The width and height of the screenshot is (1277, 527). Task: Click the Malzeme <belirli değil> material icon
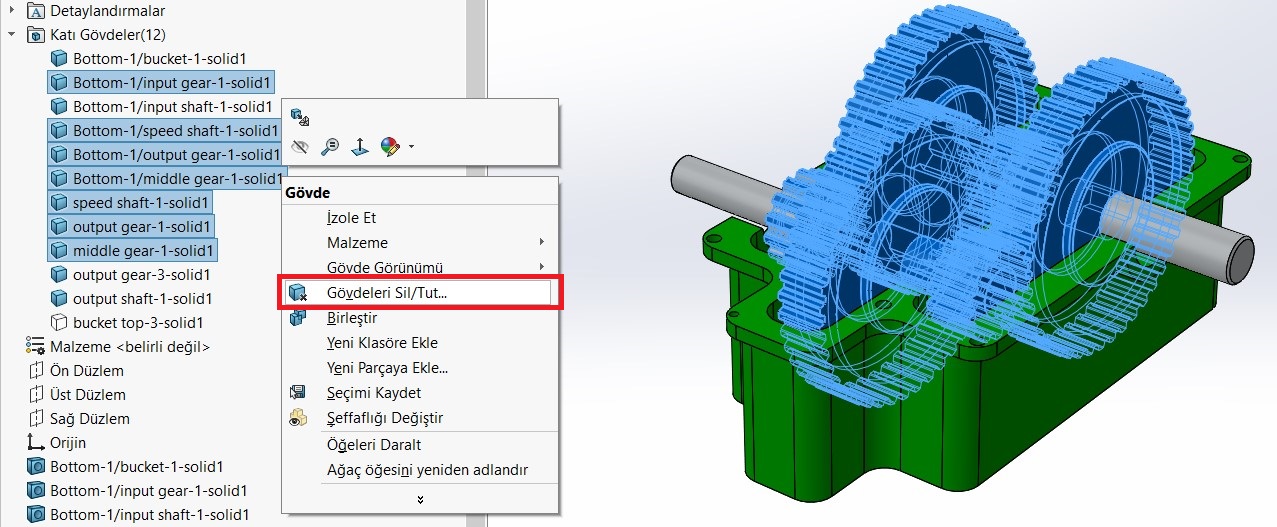pyautogui.click(x=35, y=346)
